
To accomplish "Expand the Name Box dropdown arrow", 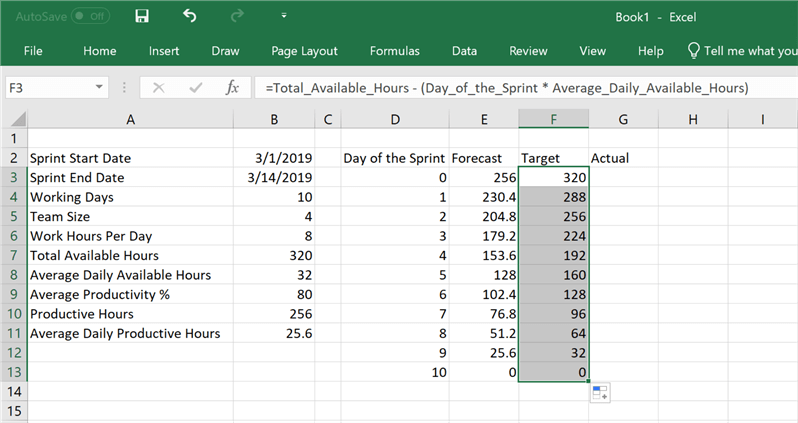I will 99,88.
